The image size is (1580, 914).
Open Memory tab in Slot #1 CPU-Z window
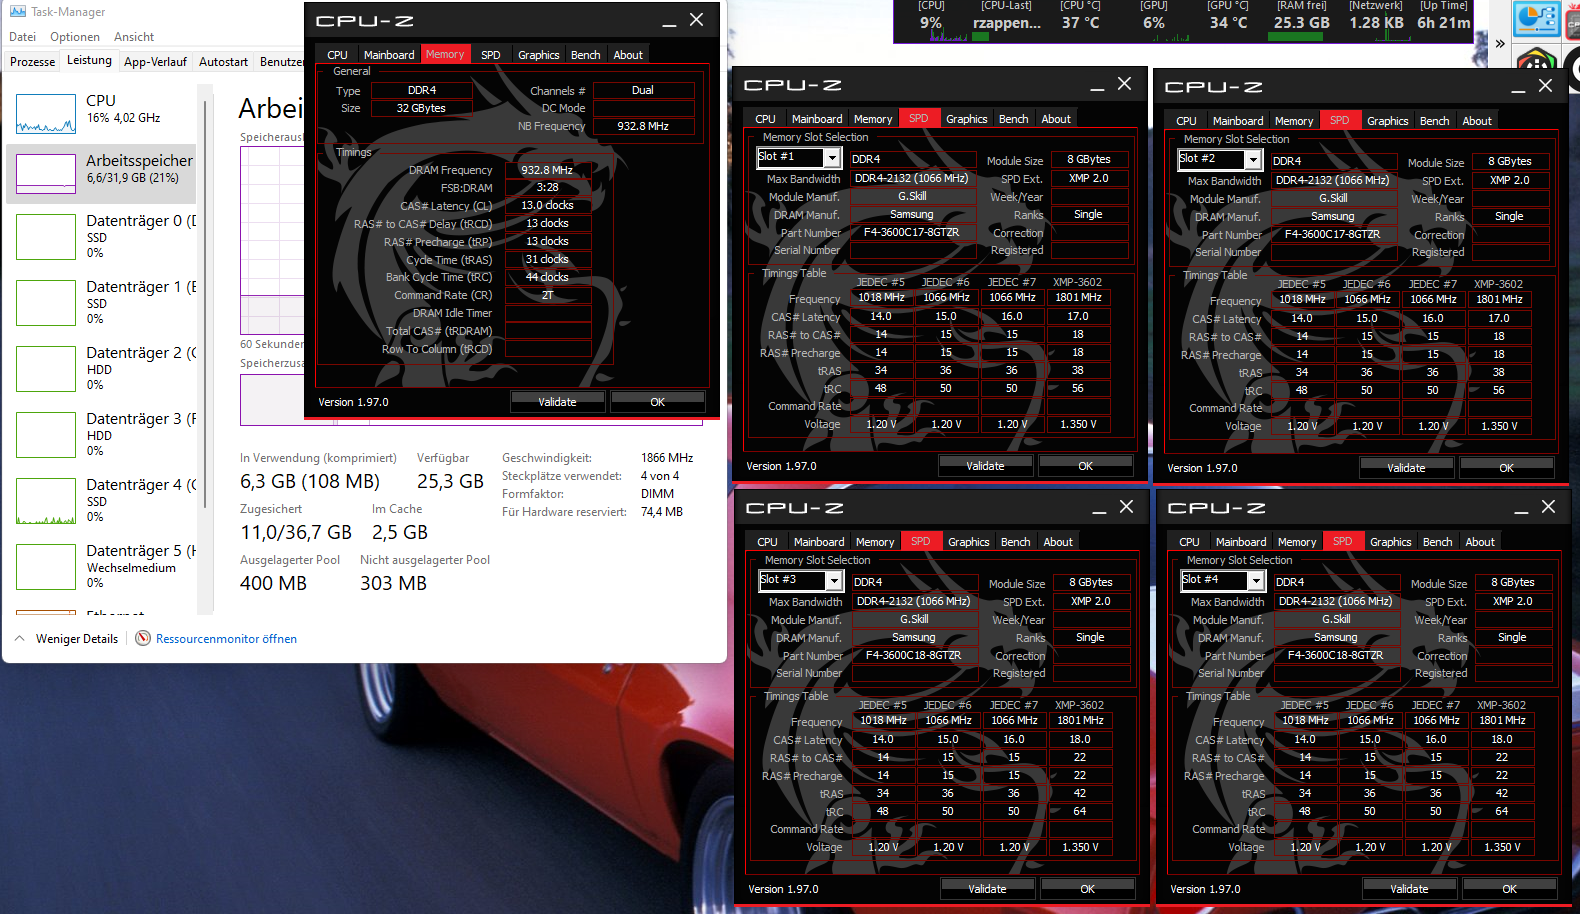[872, 119]
